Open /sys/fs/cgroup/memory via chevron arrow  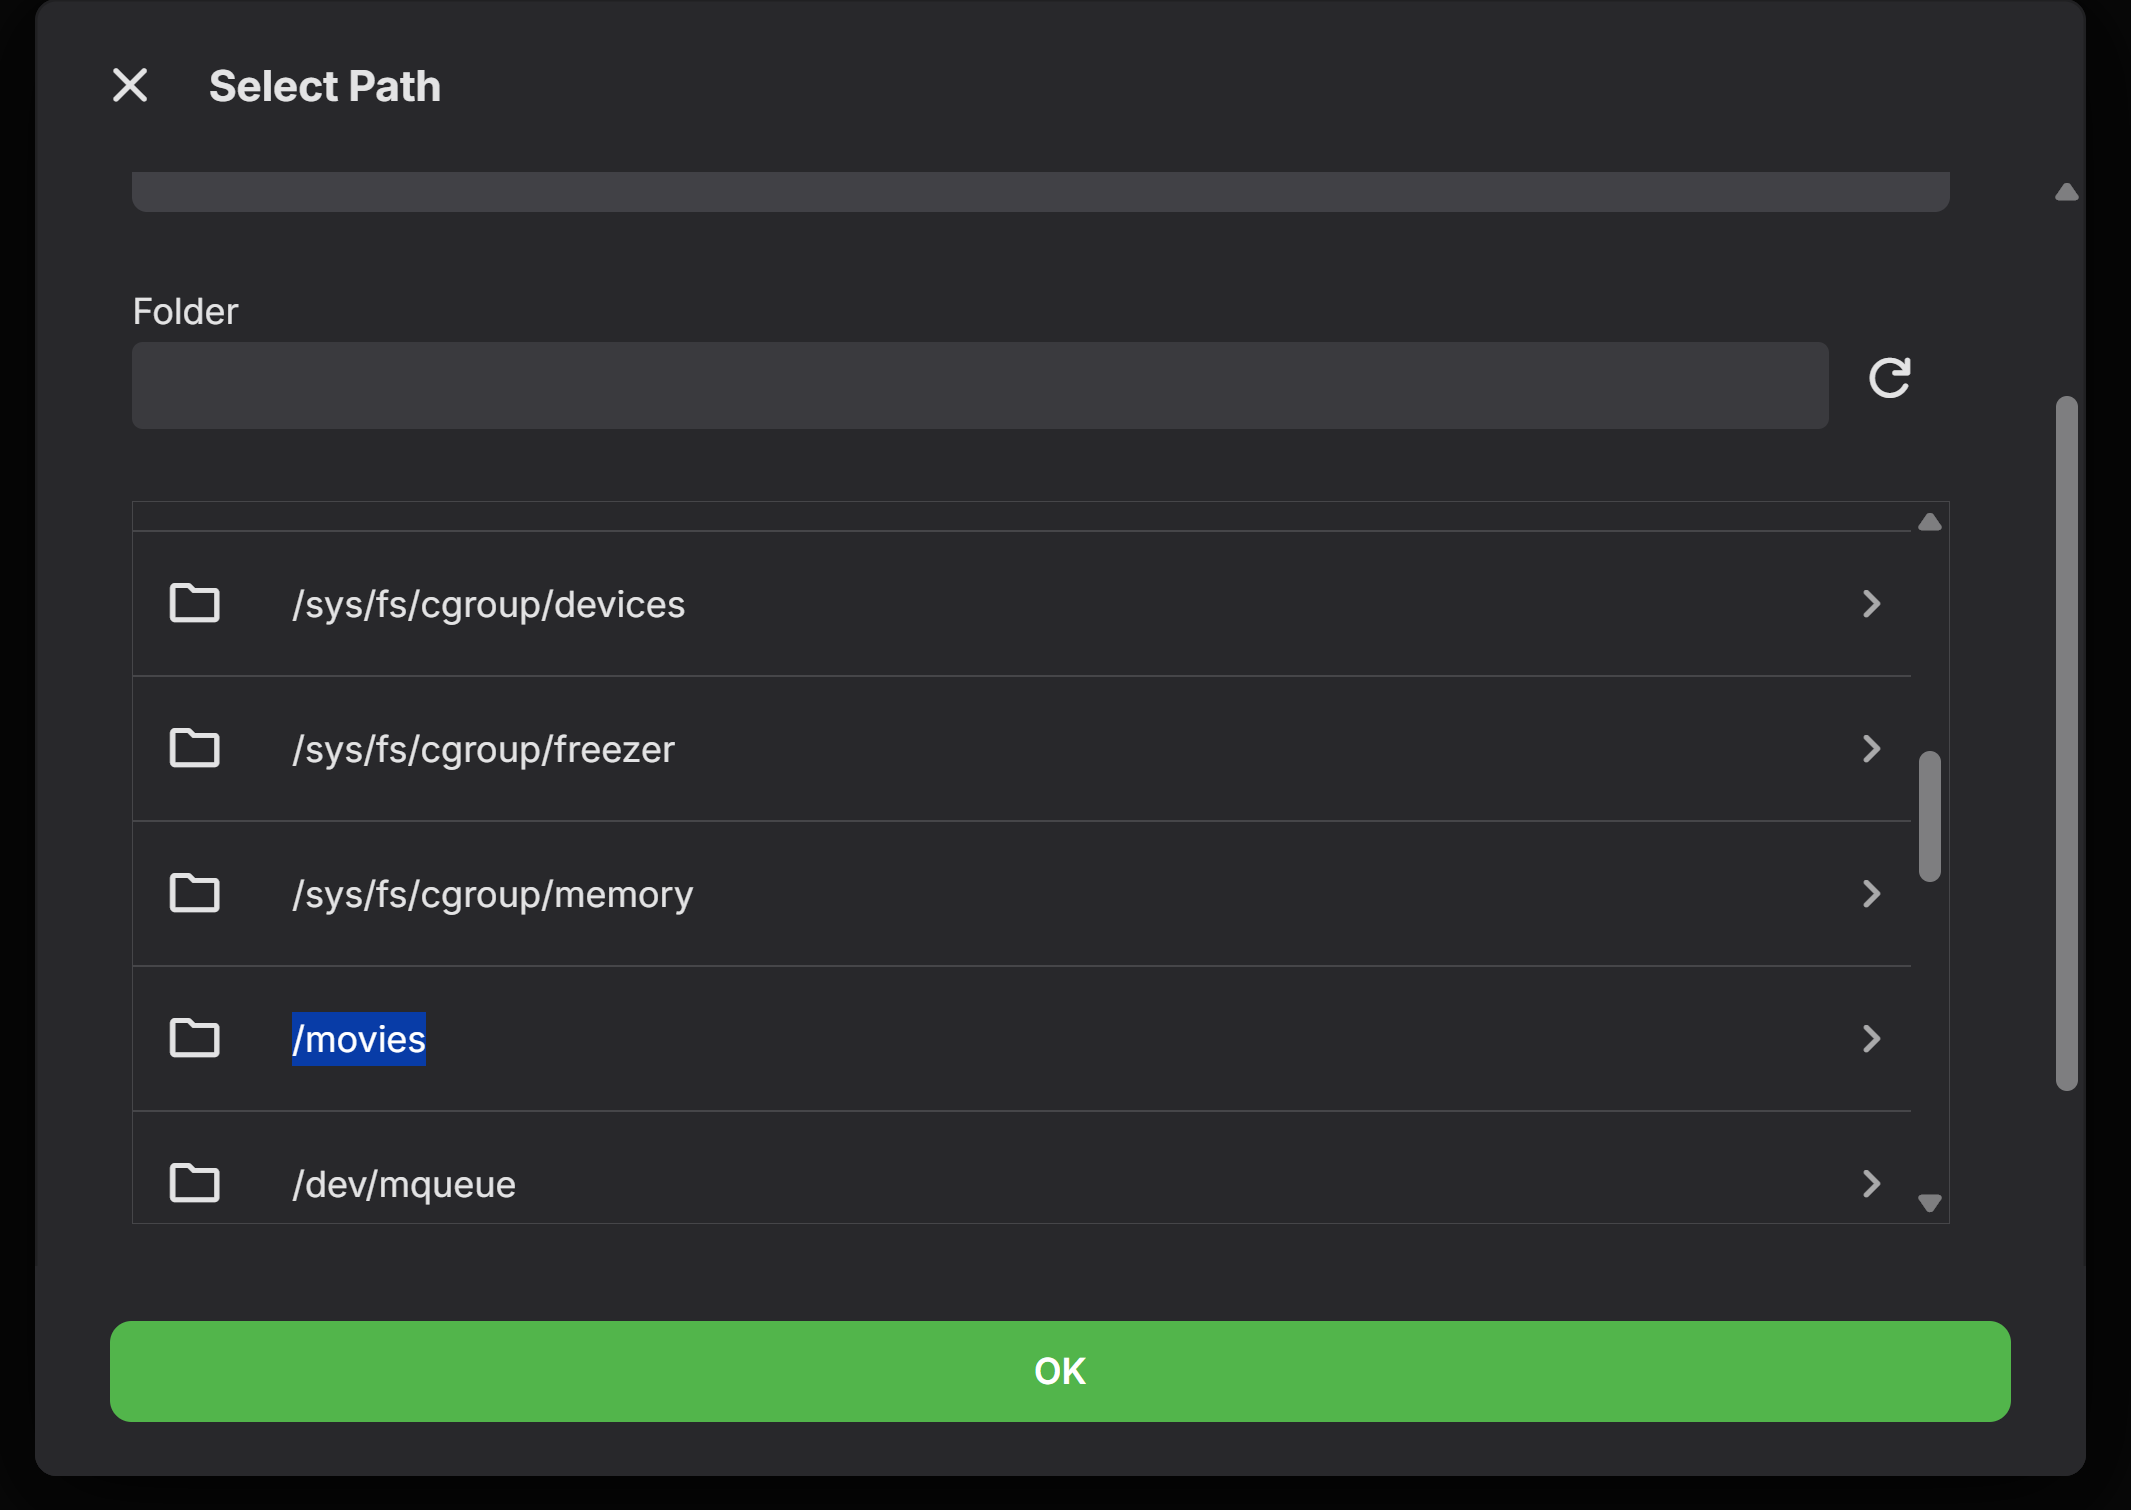click(x=1871, y=894)
